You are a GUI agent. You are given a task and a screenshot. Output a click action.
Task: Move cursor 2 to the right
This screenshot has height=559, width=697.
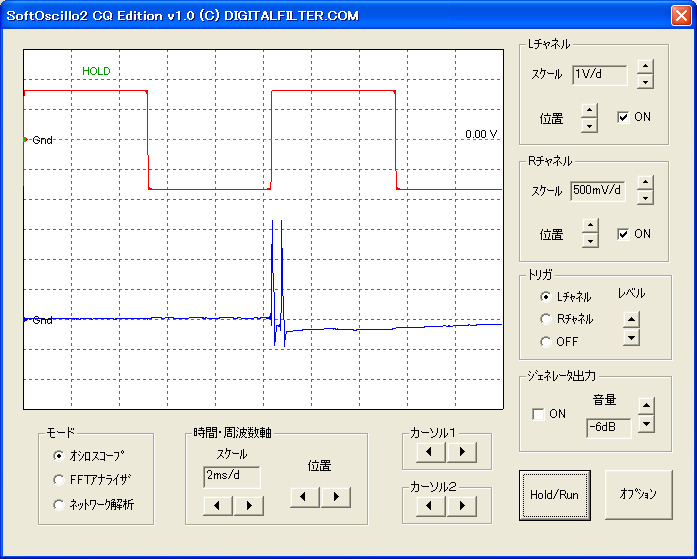[461, 506]
